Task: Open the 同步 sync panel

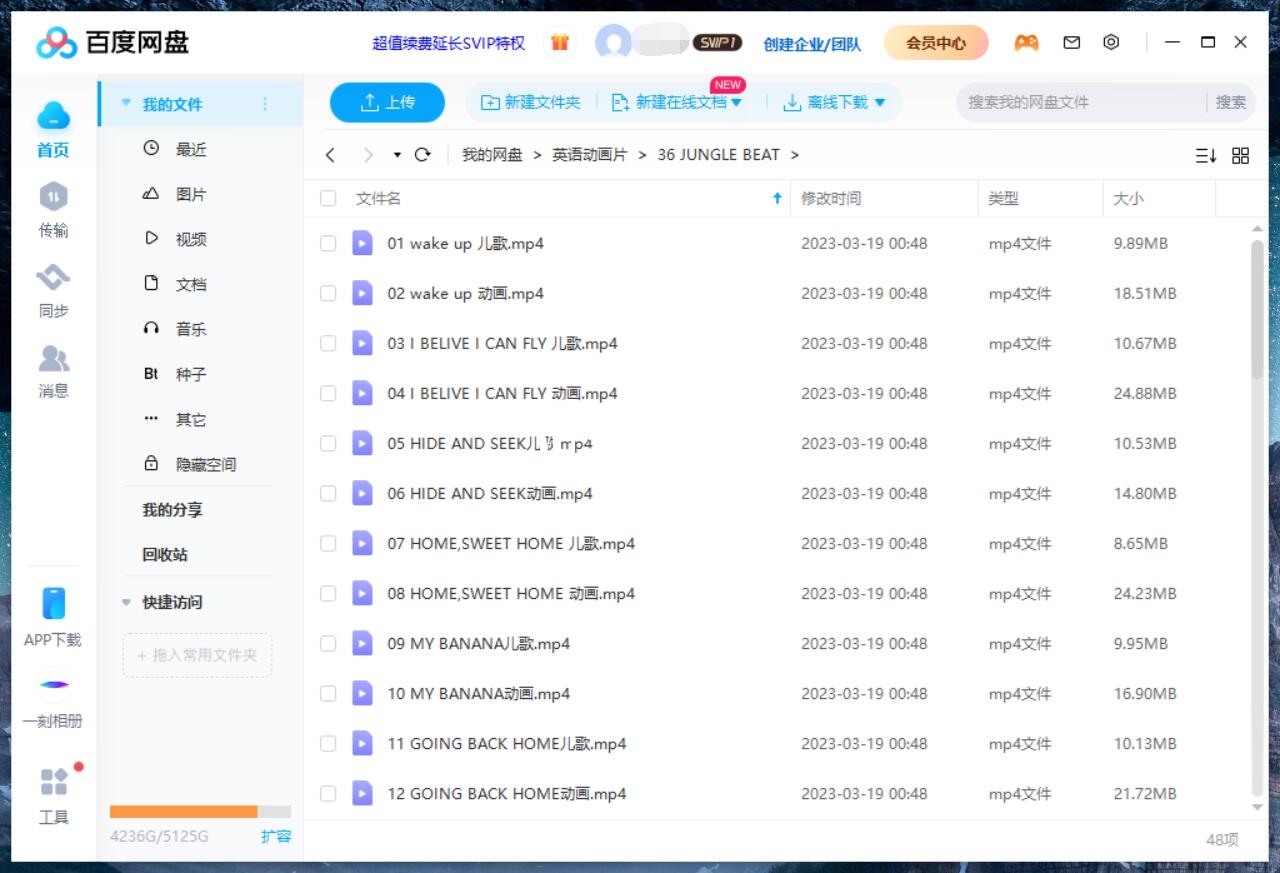Action: (x=53, y=290)
